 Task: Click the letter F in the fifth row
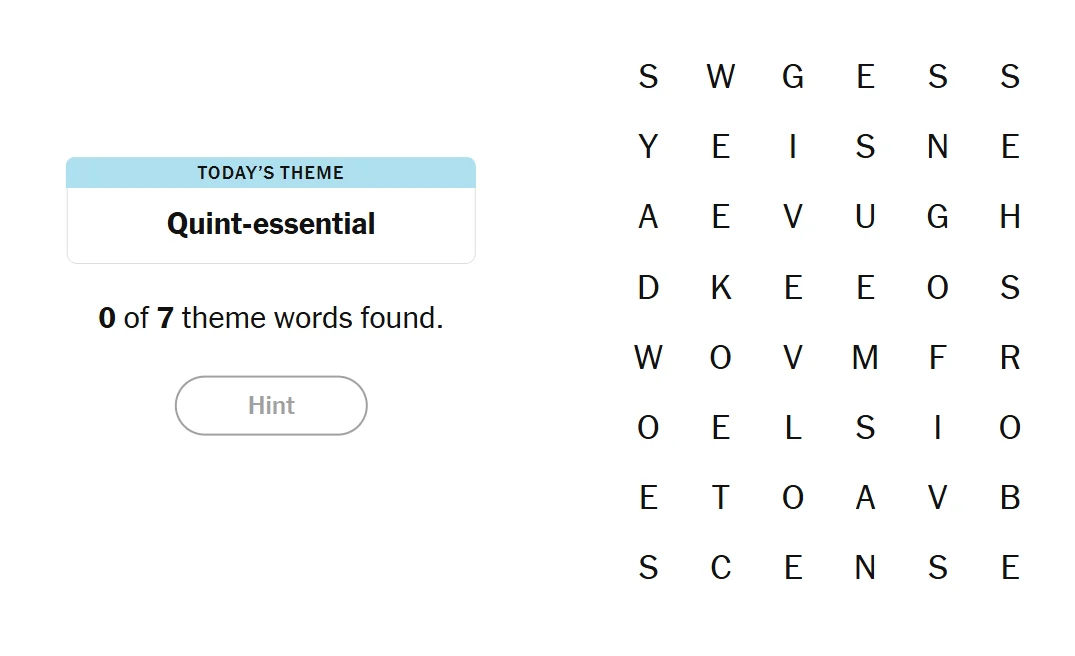click(938, 357)
